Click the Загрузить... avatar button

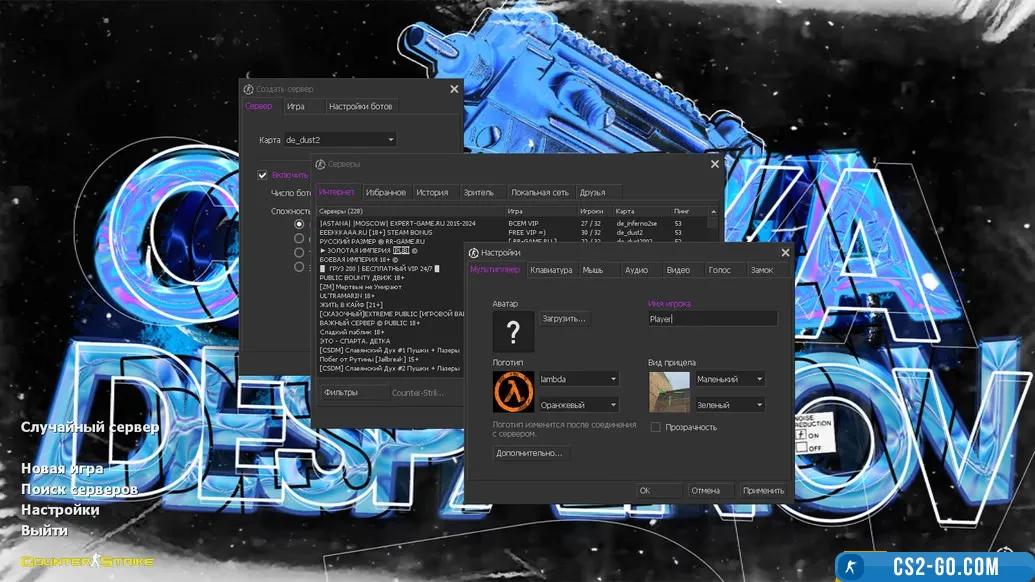(x=565, y=318)
